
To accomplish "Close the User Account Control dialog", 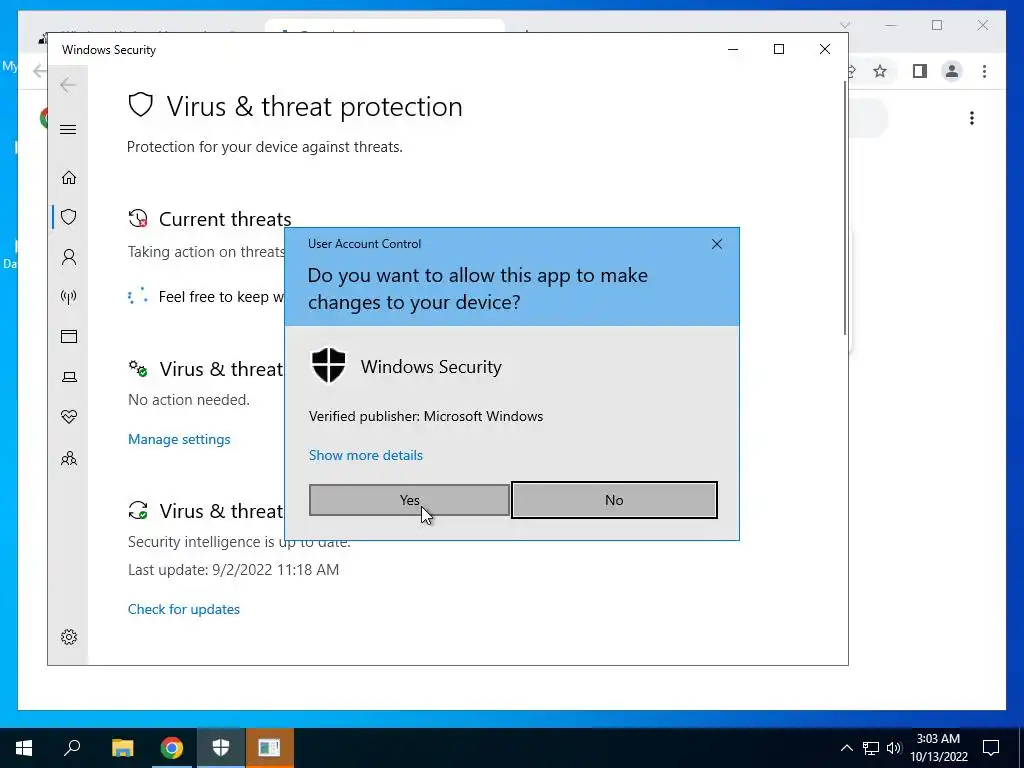I will pyautogui.click(x=716, y=244).
